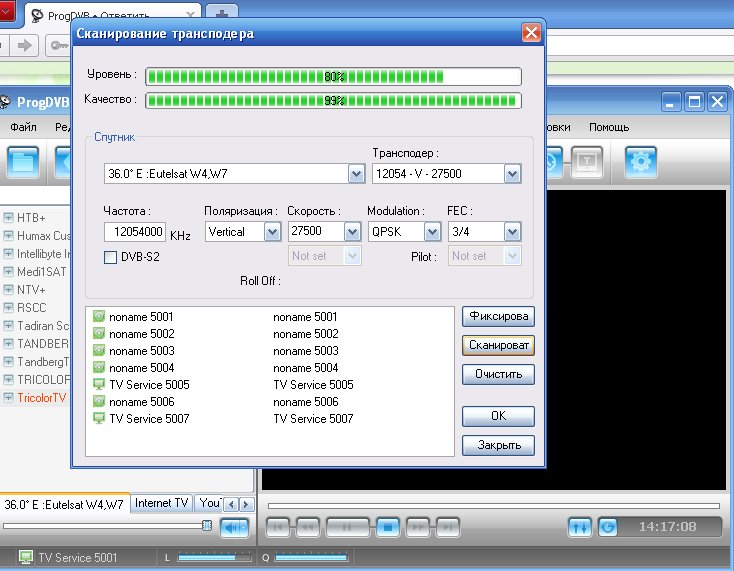
Task: Select TV Service 5005 channel in list
Action: (x=148, y=384)
